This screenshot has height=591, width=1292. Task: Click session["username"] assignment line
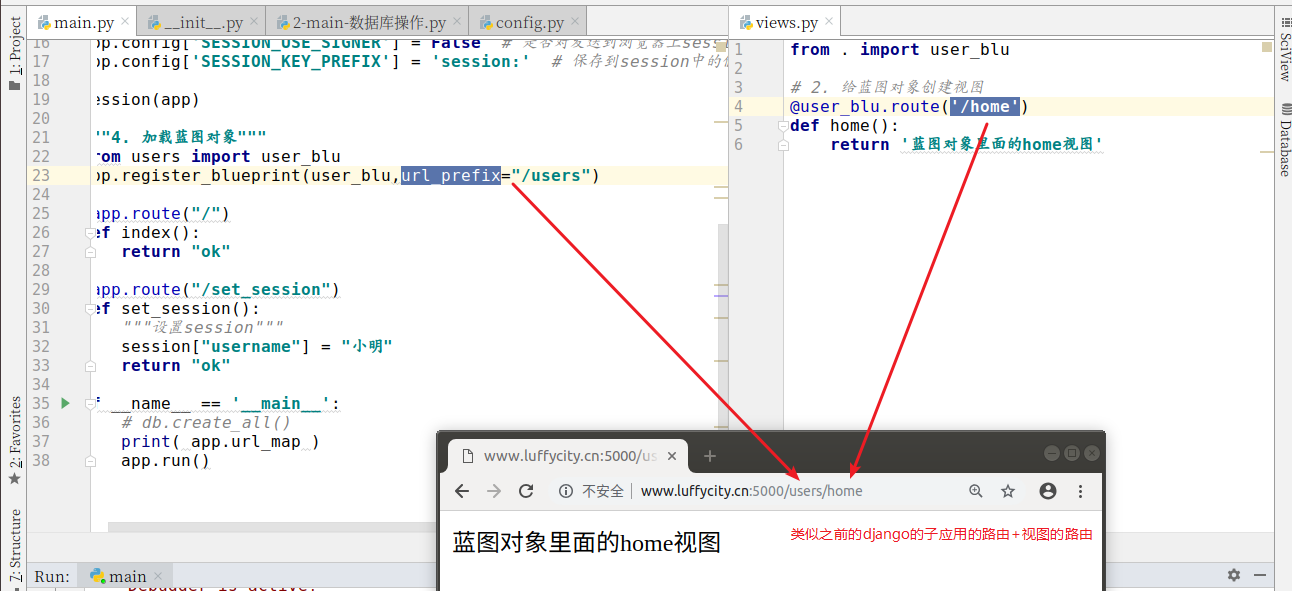coord(256,346)
